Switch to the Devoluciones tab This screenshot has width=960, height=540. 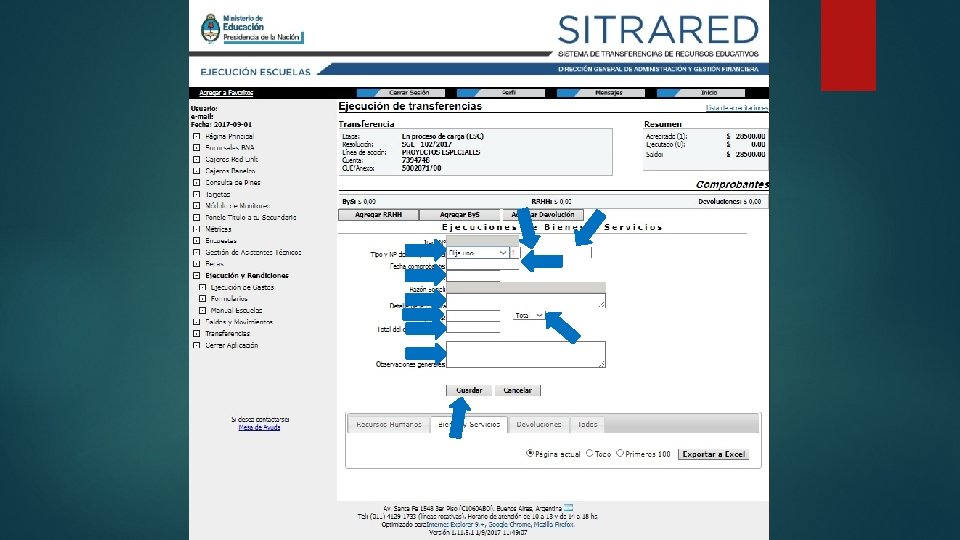(x=539, y=424)
